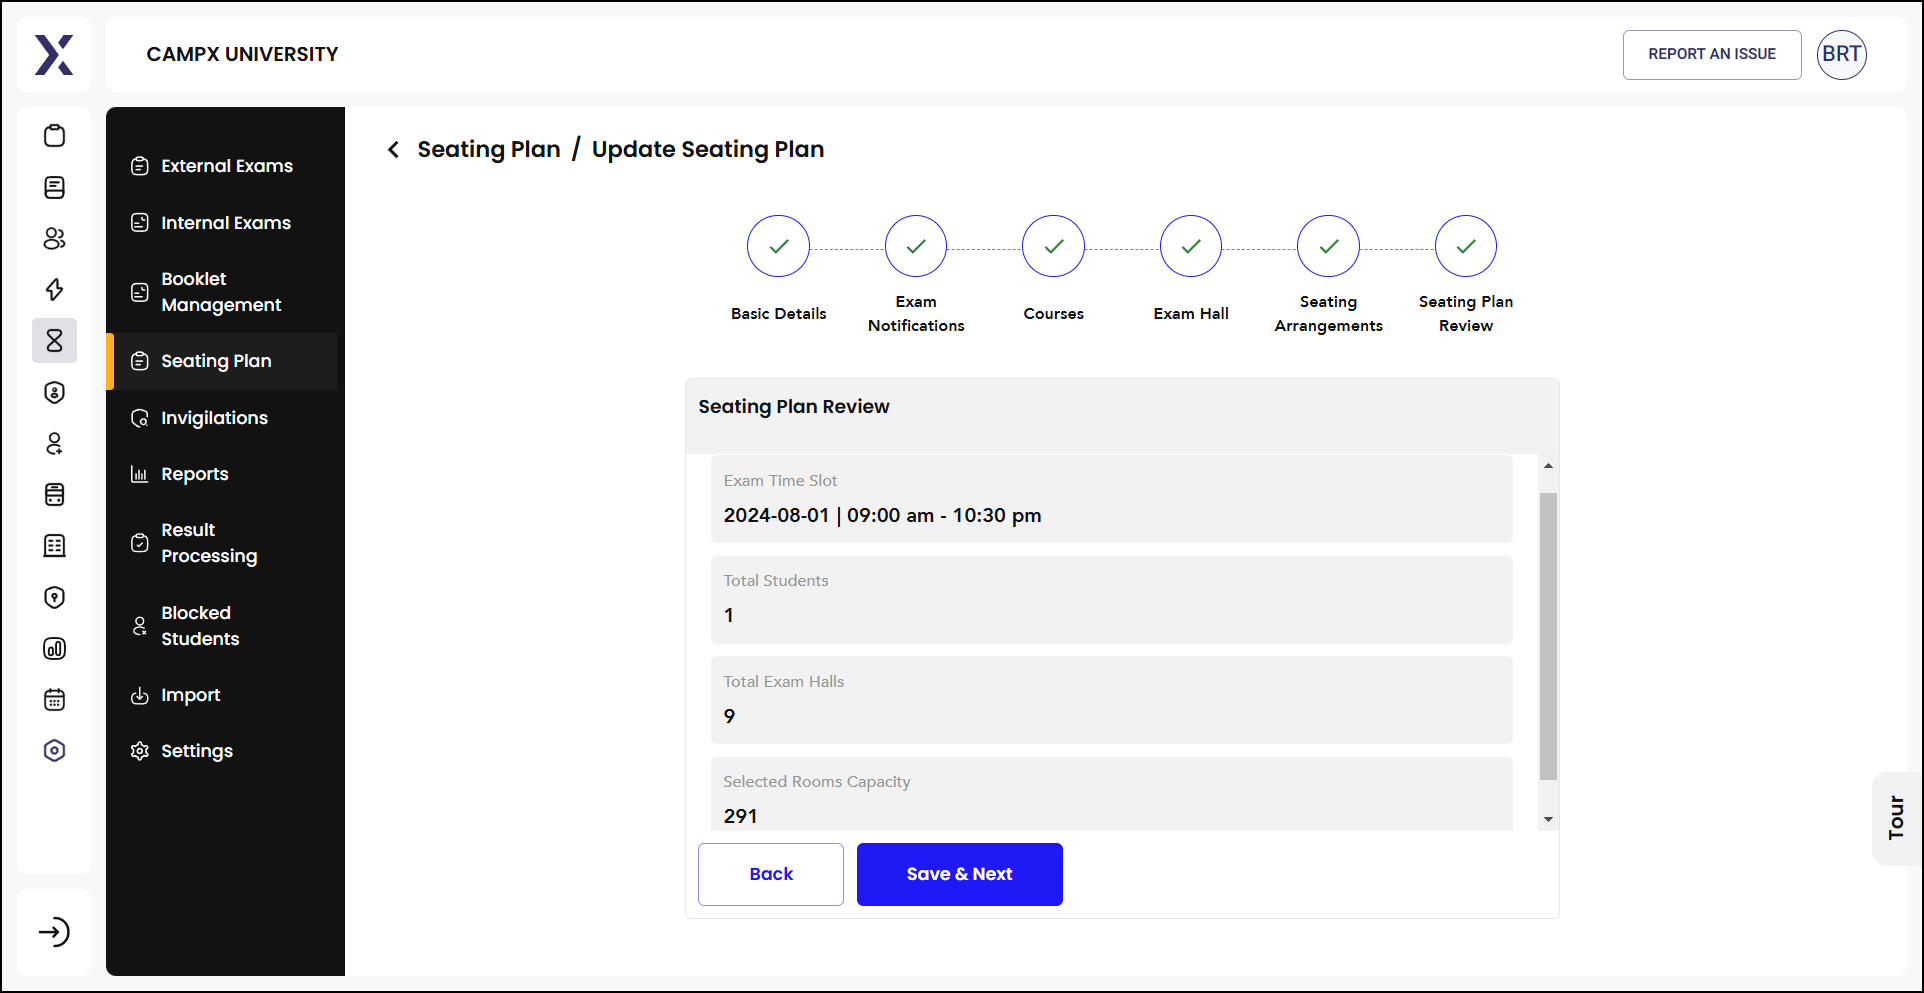1924x993 pixels.
Task: Click the lightning bolt icon in the left rail
Action: (x=55, y=289)
